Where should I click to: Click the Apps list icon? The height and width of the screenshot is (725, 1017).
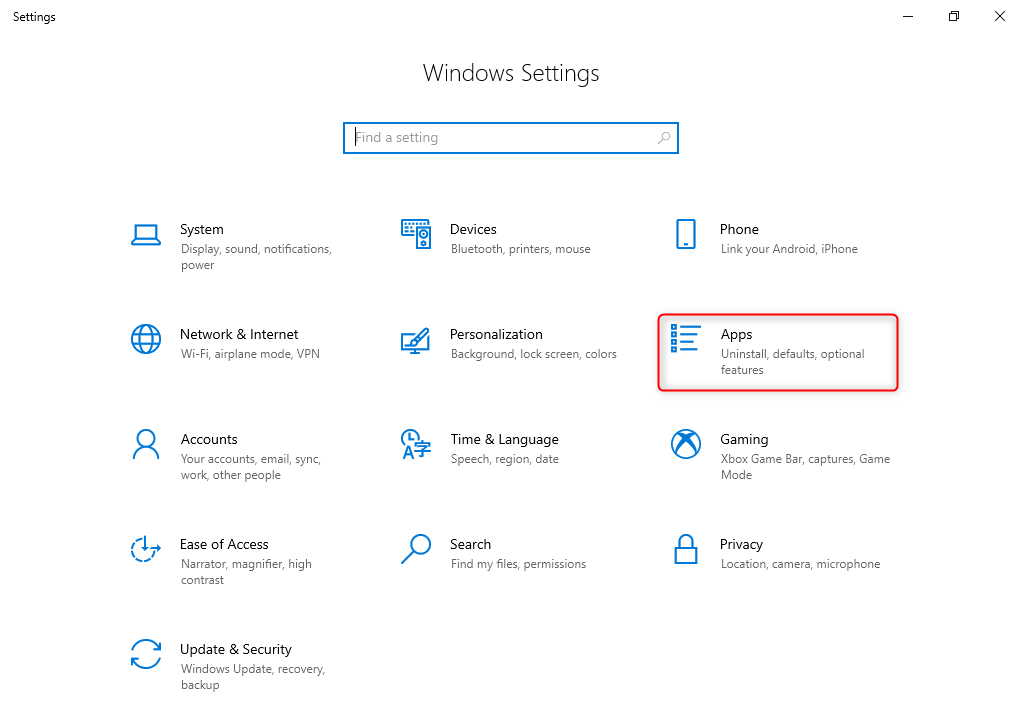pos(685,339)
